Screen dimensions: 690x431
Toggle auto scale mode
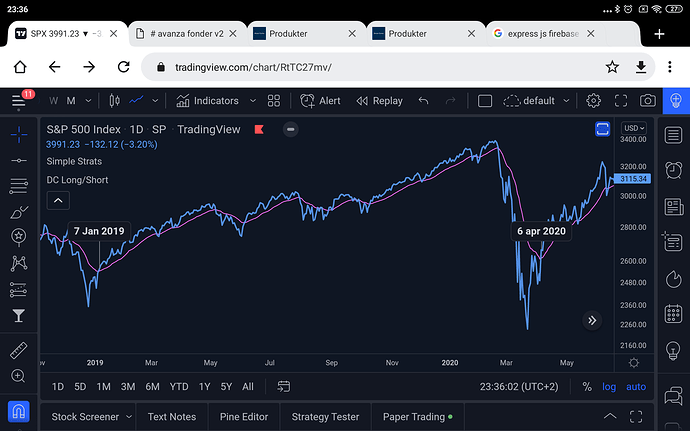point(636,387)
